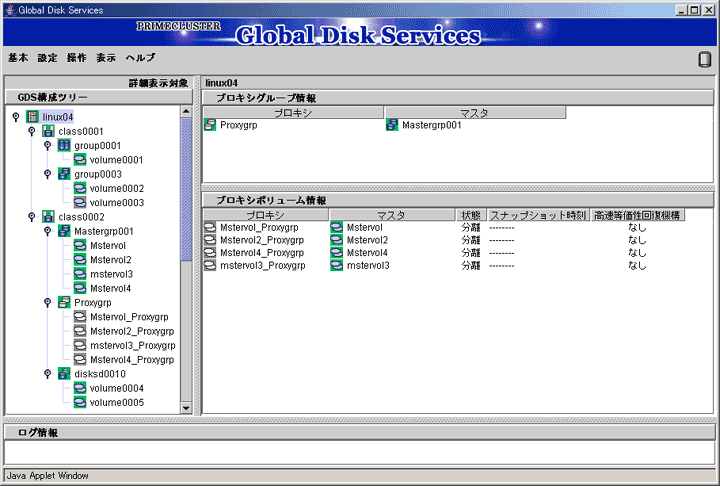Collapse the group0003 node

pyautogui.click(x=47, y=174)
